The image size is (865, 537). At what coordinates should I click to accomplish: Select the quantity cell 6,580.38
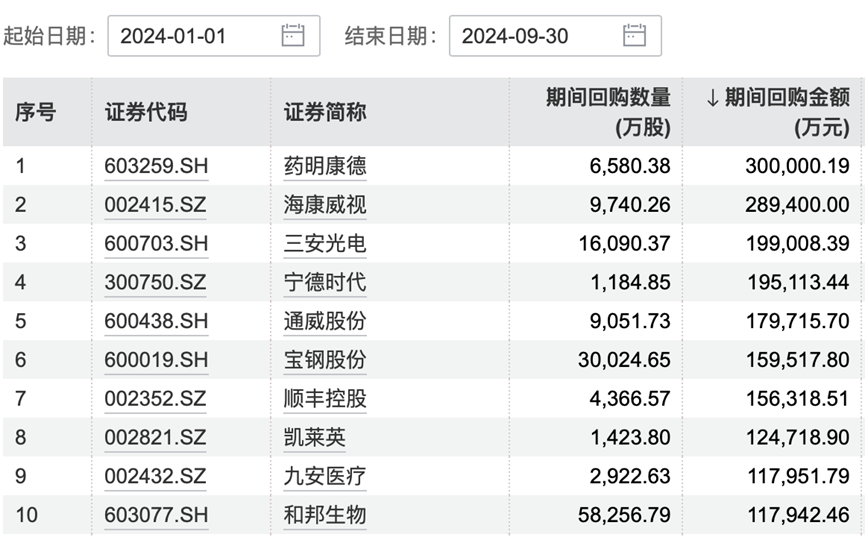[630, 166]
